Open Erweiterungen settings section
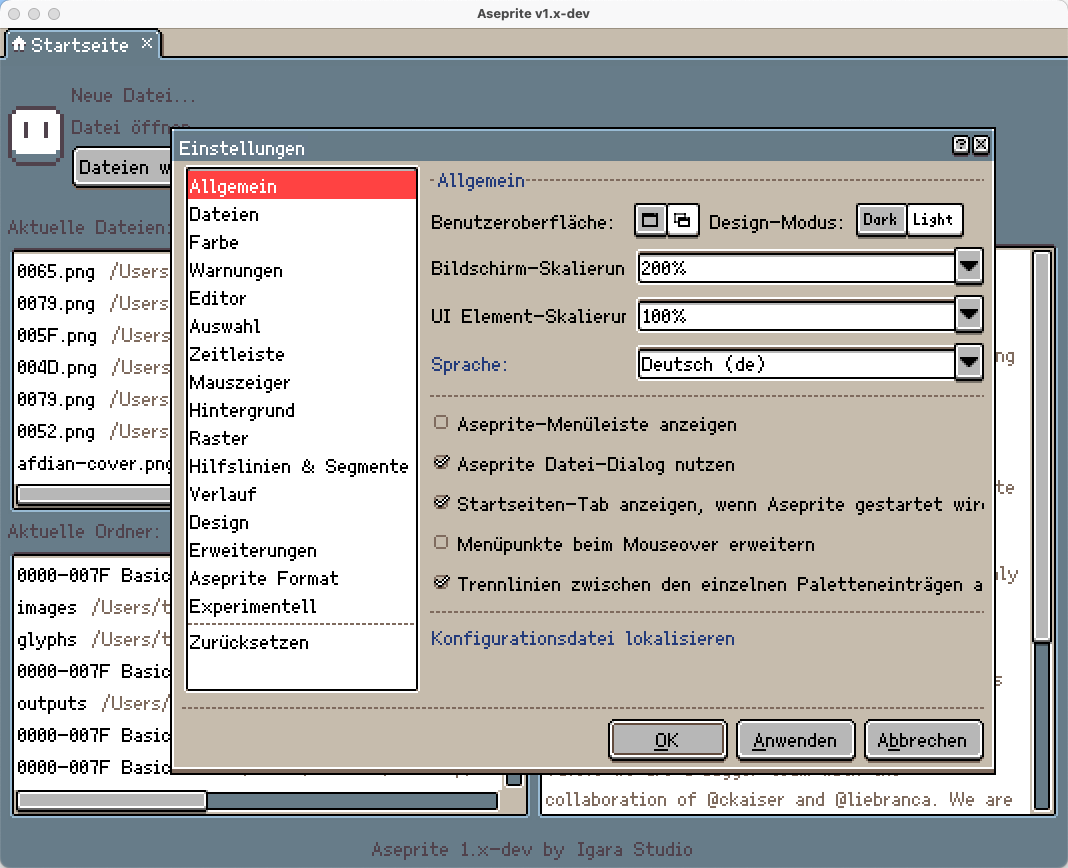Screen dimensions: 1068x868 click(302, 549)
